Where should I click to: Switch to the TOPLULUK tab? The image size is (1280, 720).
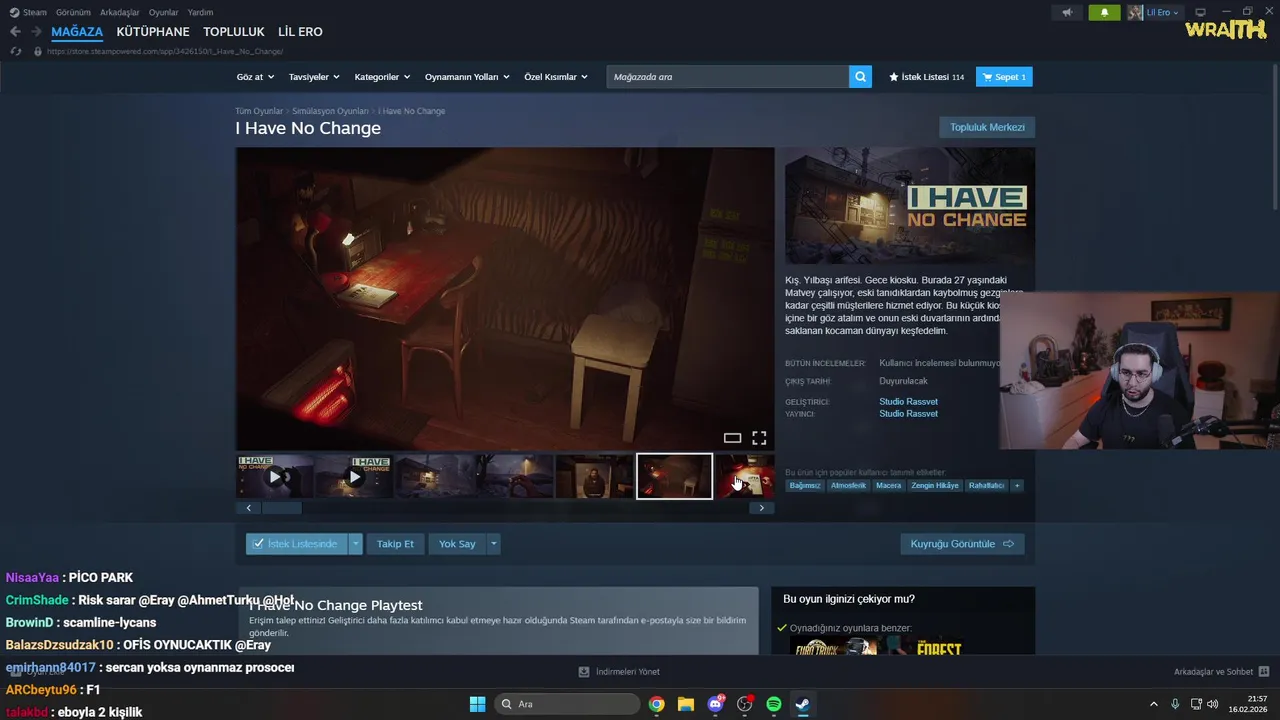234,32
